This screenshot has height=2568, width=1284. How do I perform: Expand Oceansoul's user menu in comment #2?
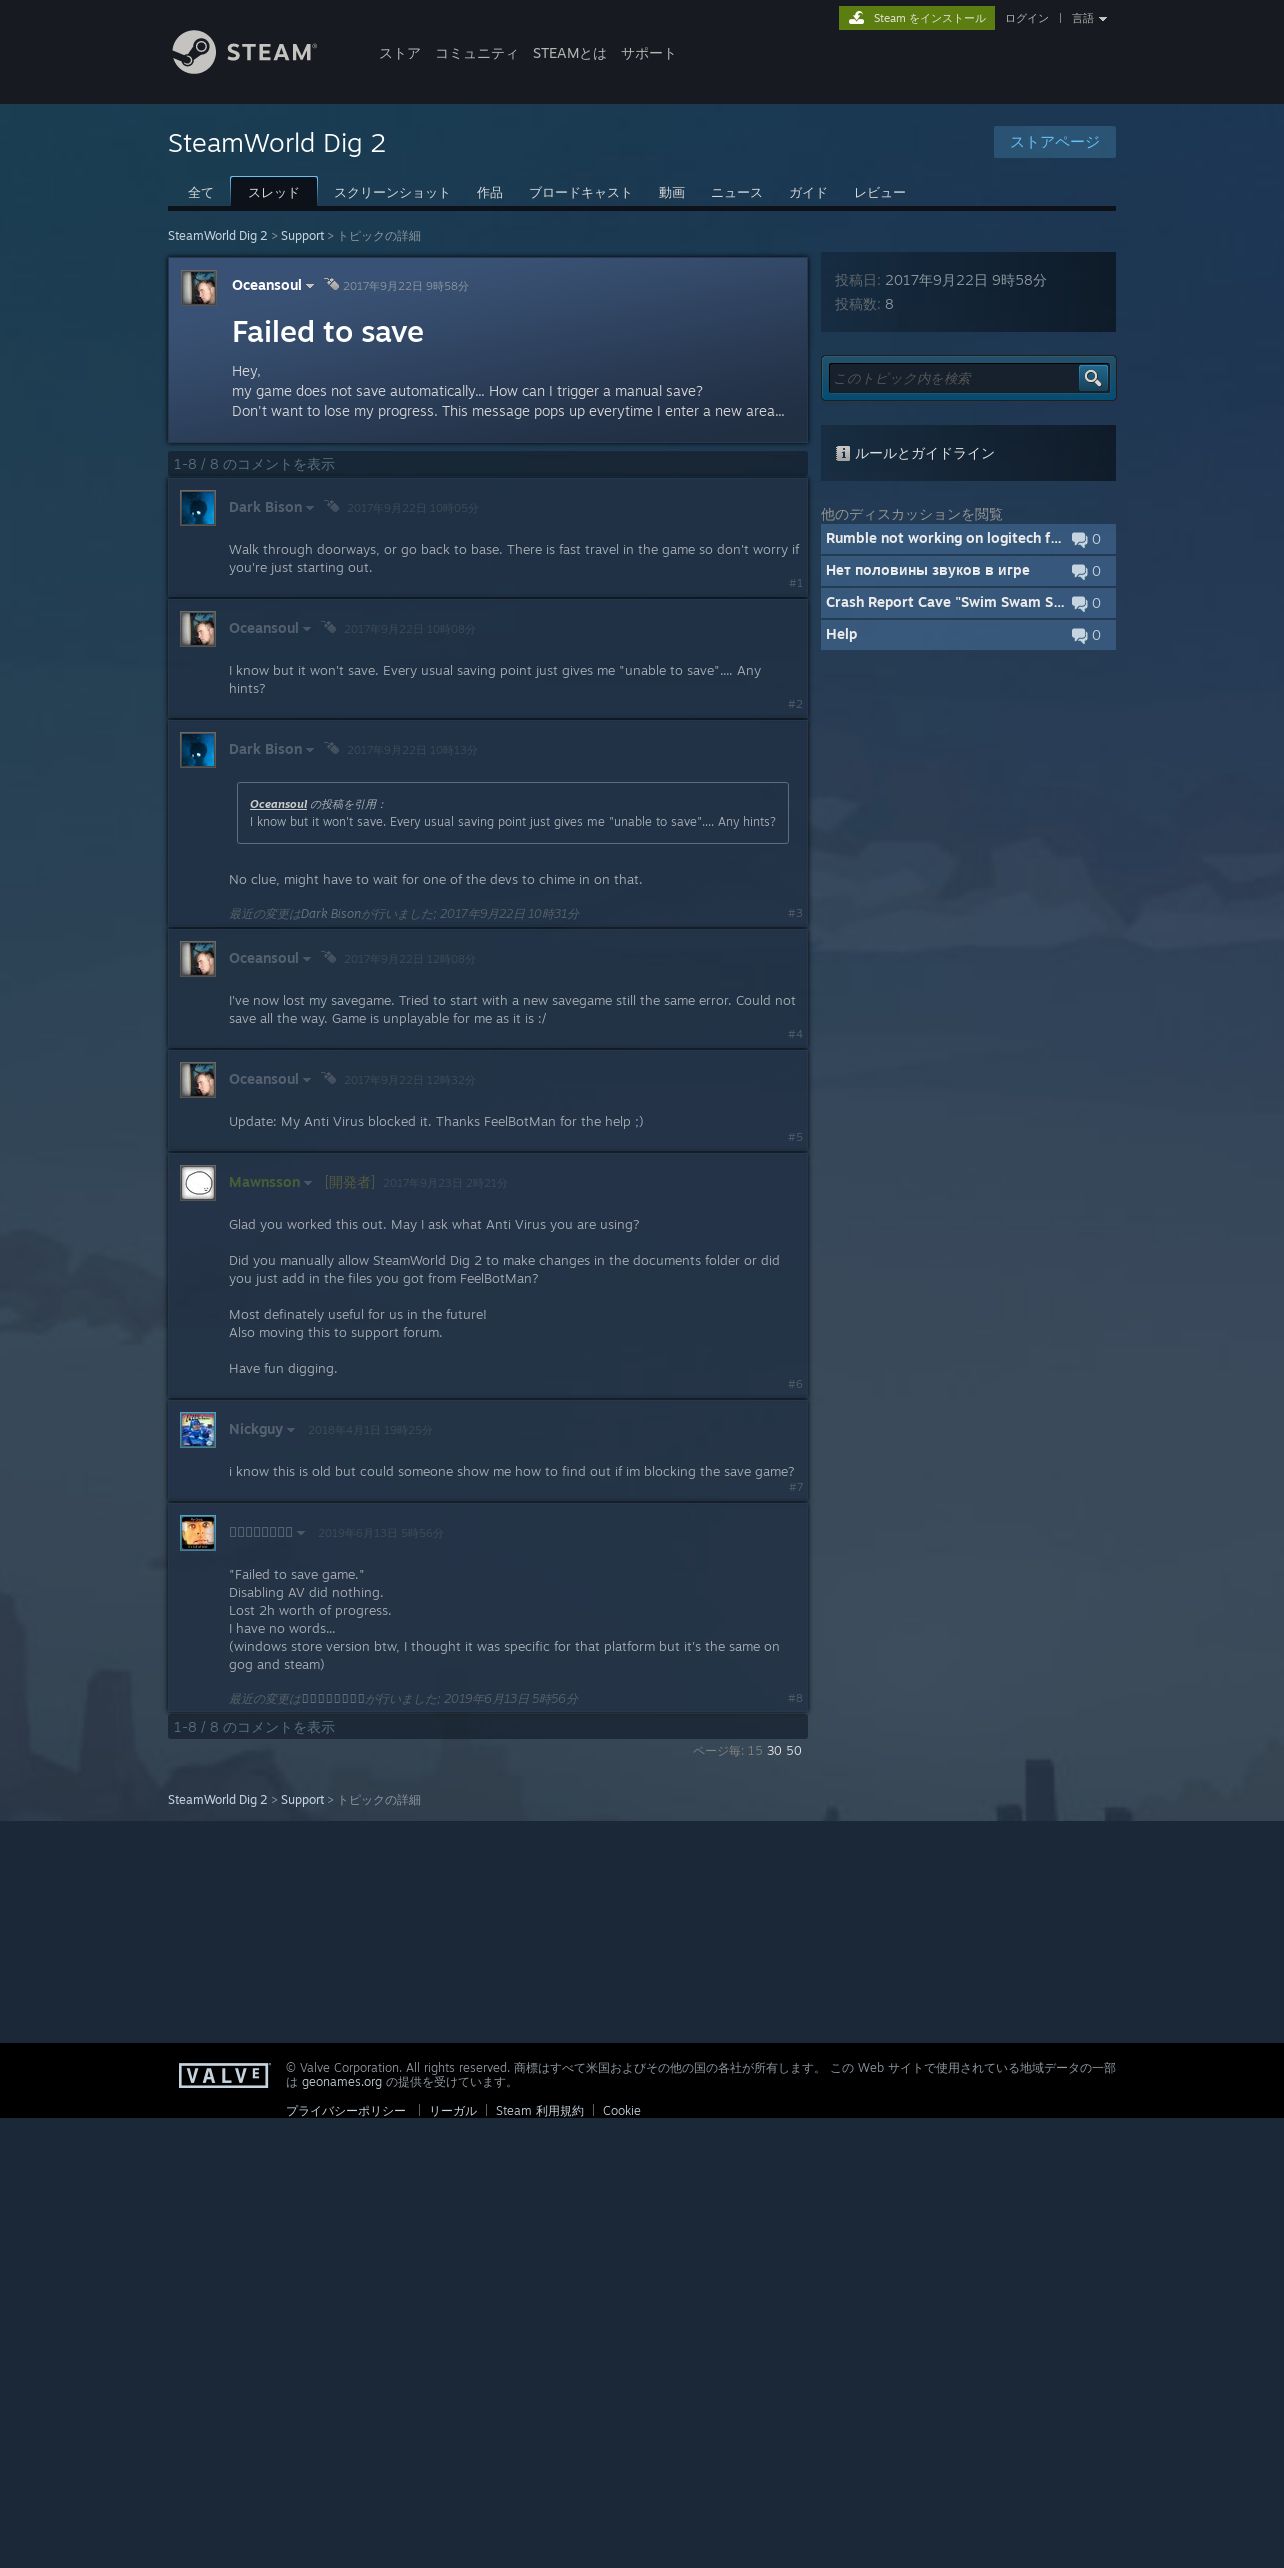click(x=307, y=629)
